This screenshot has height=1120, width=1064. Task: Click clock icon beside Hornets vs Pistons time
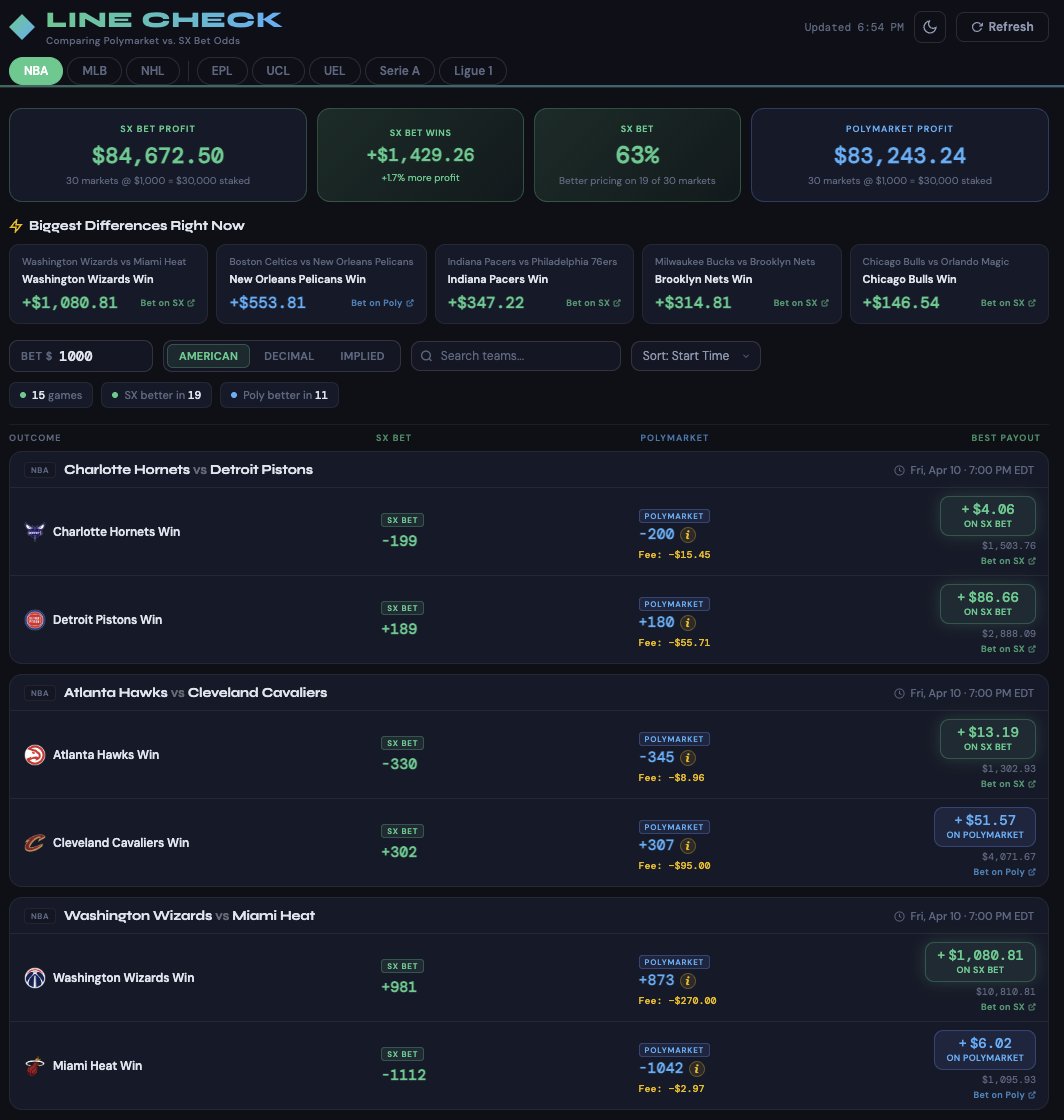pyautogui.click(x=899, y=471)
